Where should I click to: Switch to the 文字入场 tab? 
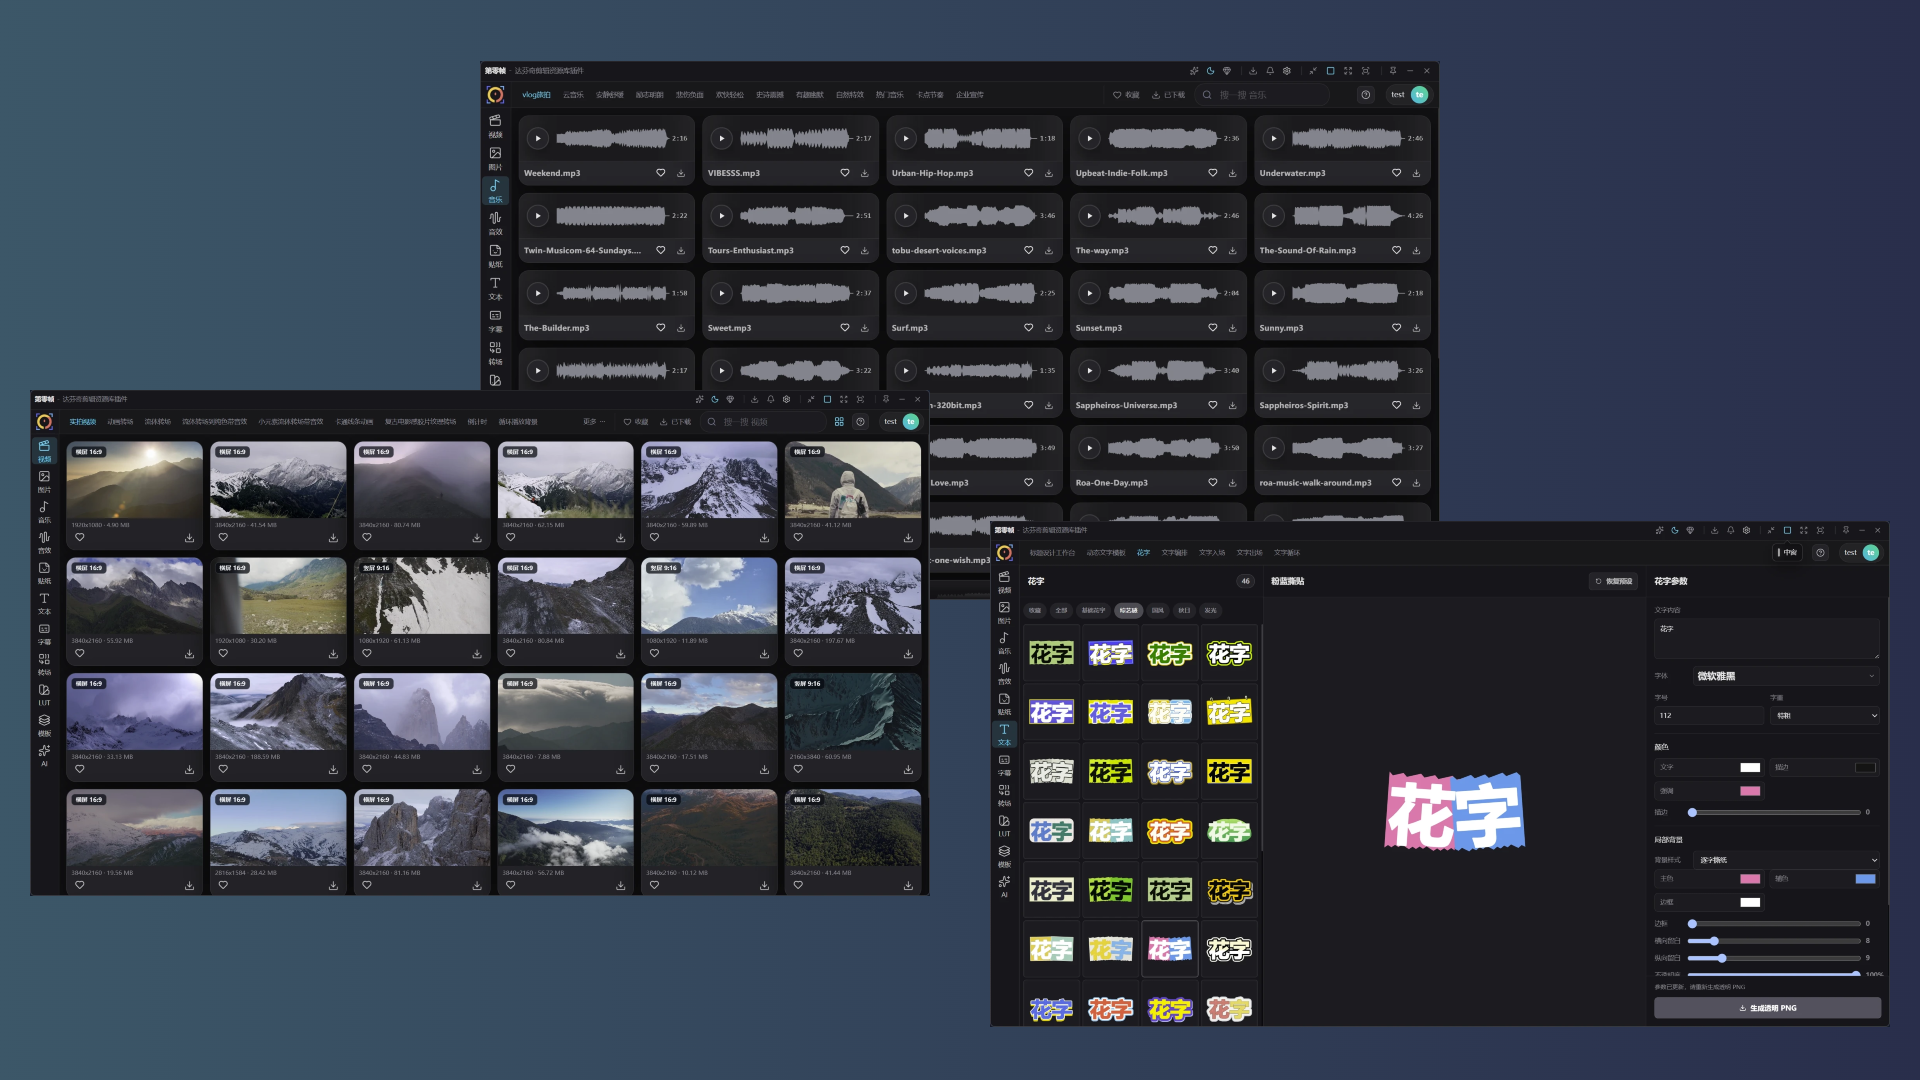point(1212,553)
